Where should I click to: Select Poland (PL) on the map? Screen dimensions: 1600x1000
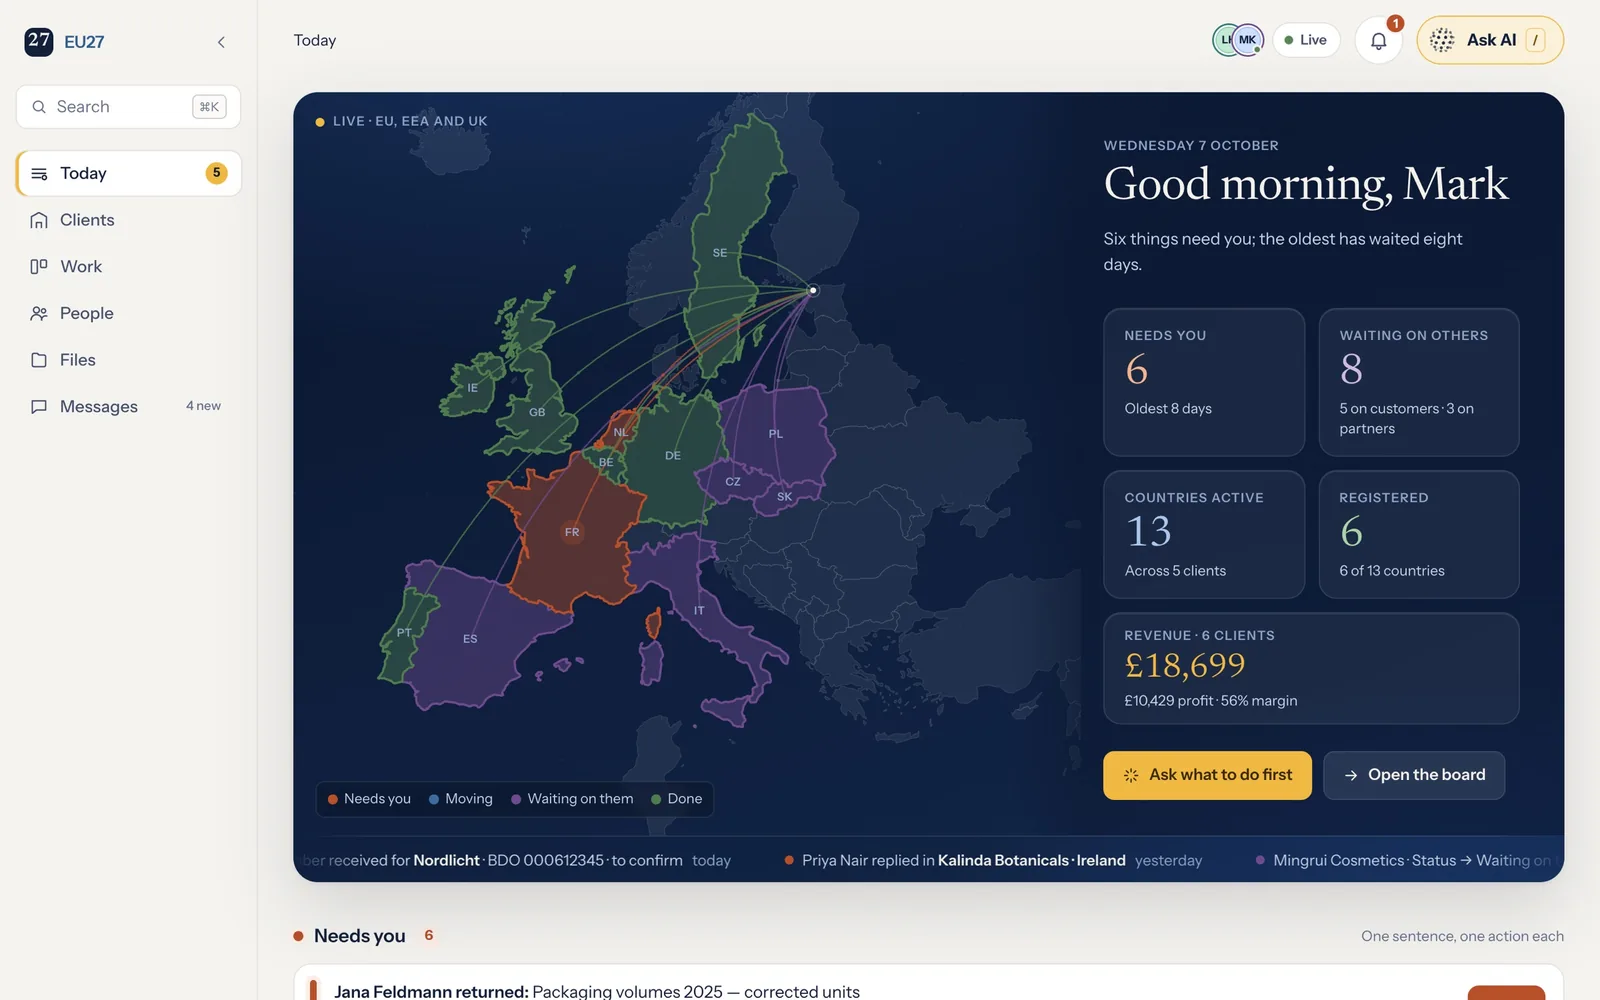click(776, 434)
